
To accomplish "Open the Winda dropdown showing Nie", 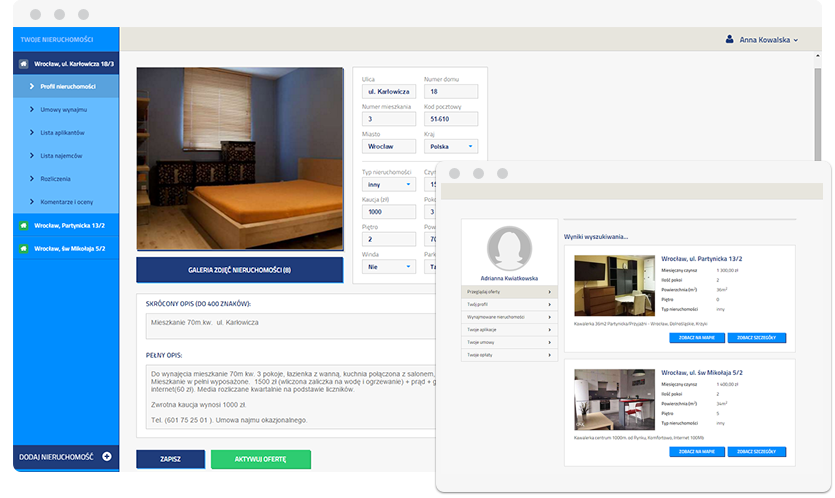I will (x=389, y=267).
